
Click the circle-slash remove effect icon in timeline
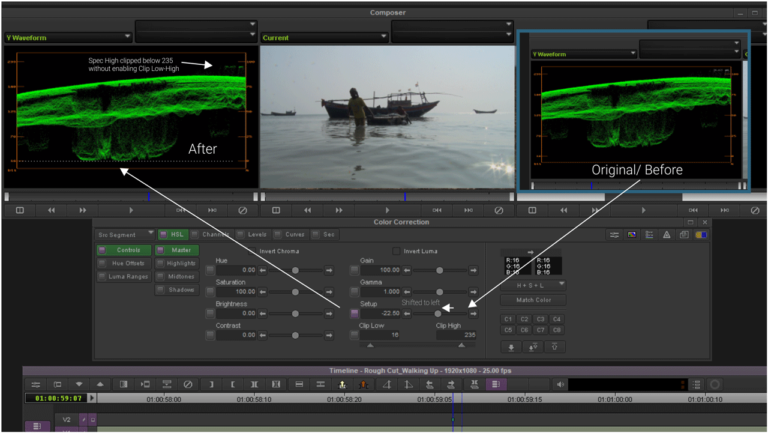coord(188,385)
